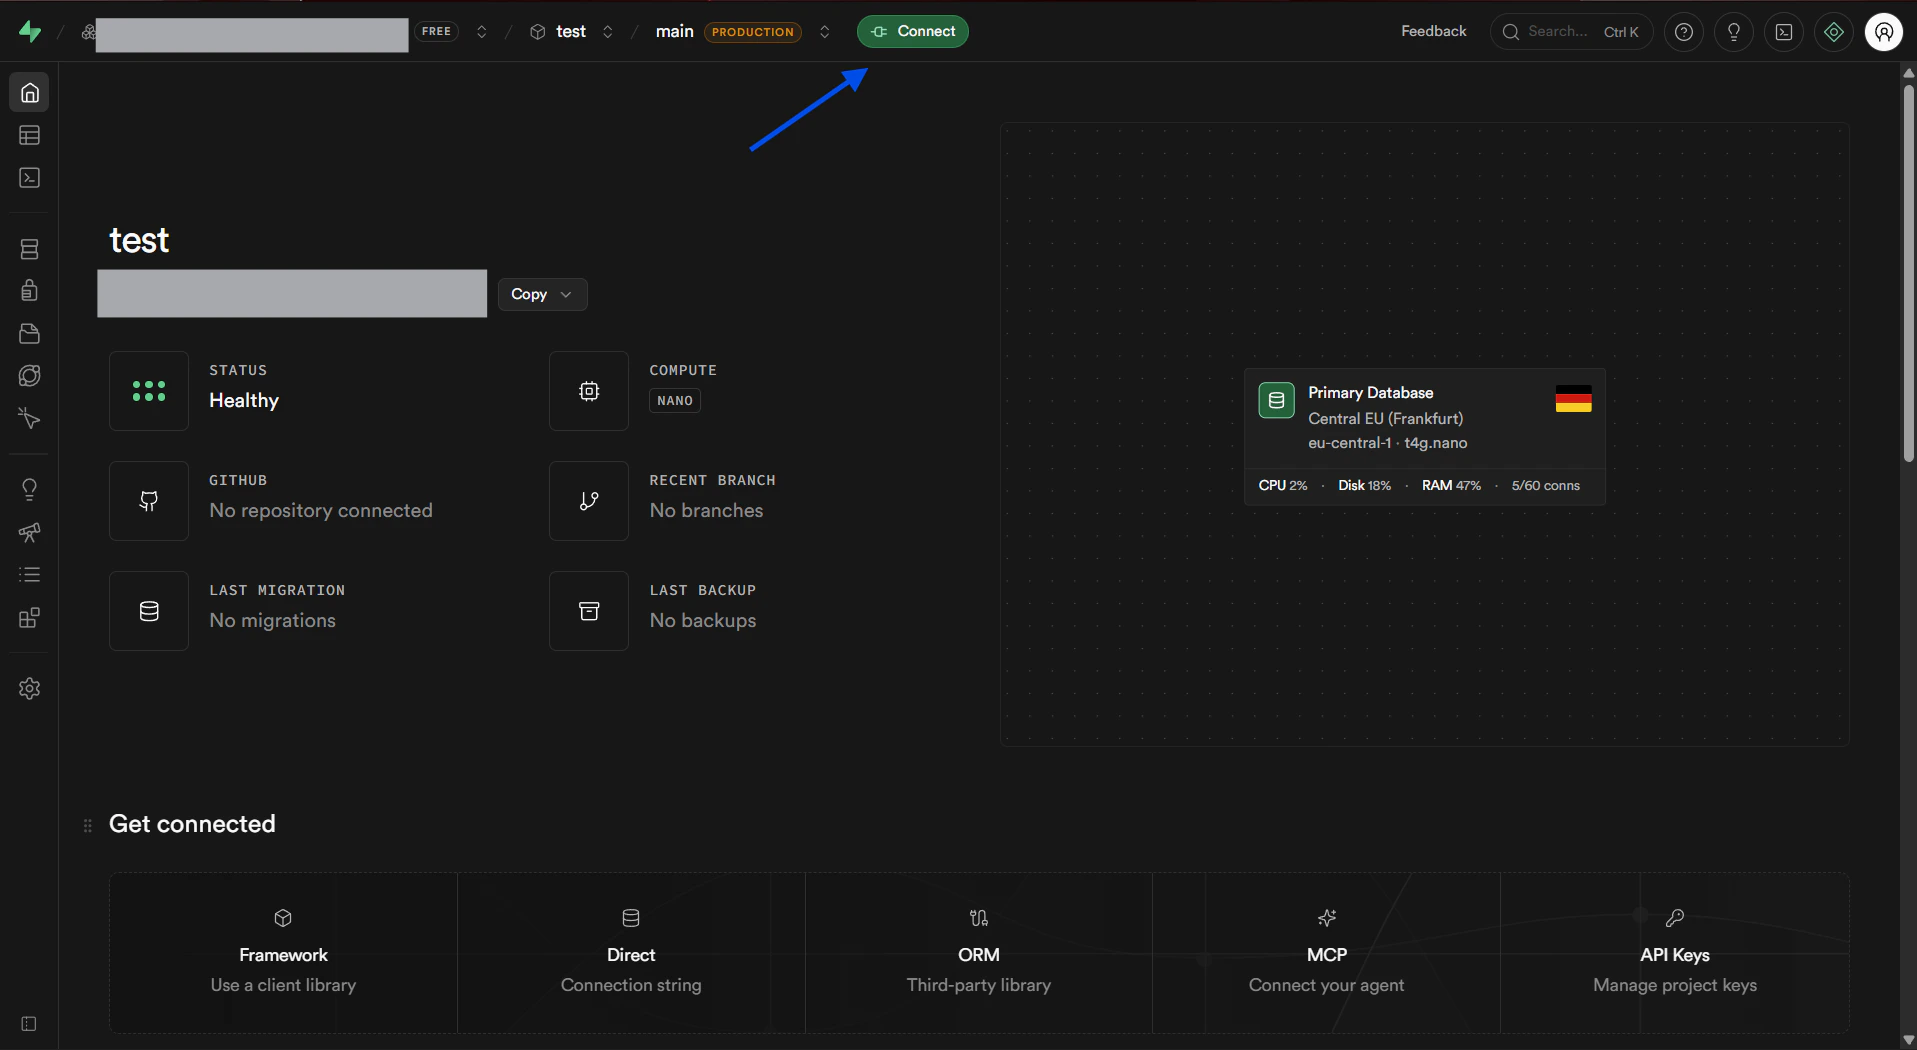The width and height of the screenshot is (1917, 1050).
Task: Click the Compute chip icon
Action: click(x=589, y=391)
